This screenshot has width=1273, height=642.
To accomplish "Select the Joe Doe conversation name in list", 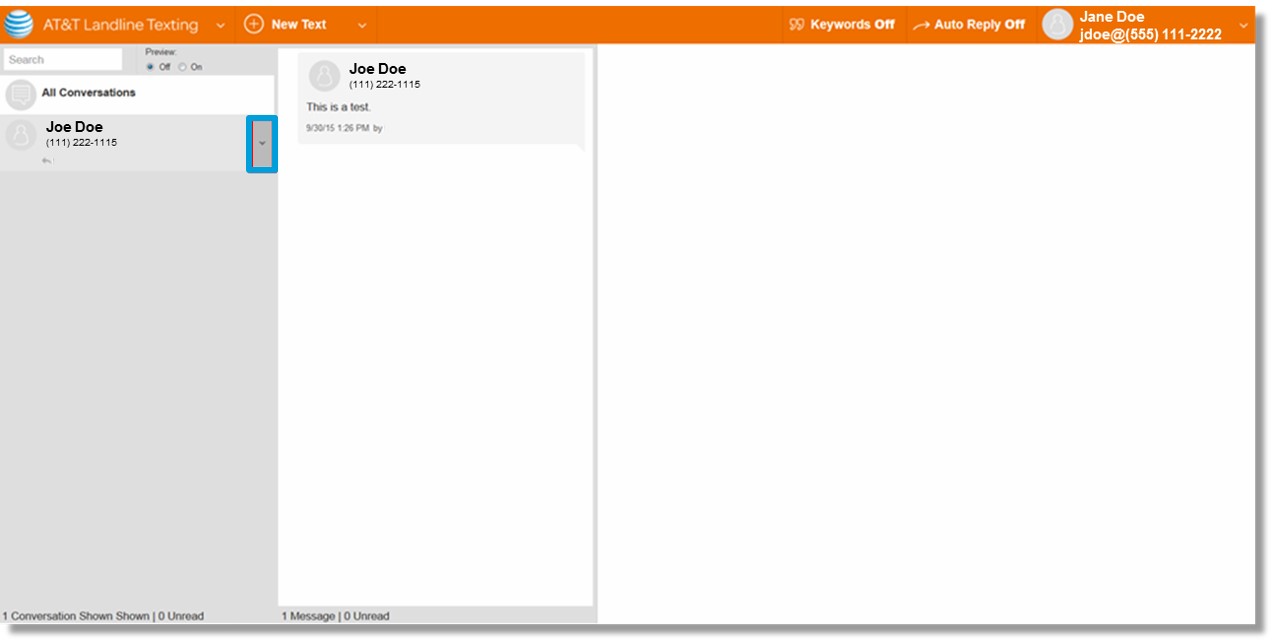I will click(x=74, y=127).
